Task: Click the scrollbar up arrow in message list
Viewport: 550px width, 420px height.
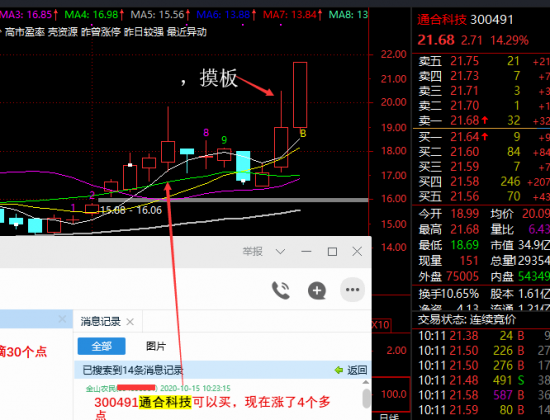Action: pos(365,382)
